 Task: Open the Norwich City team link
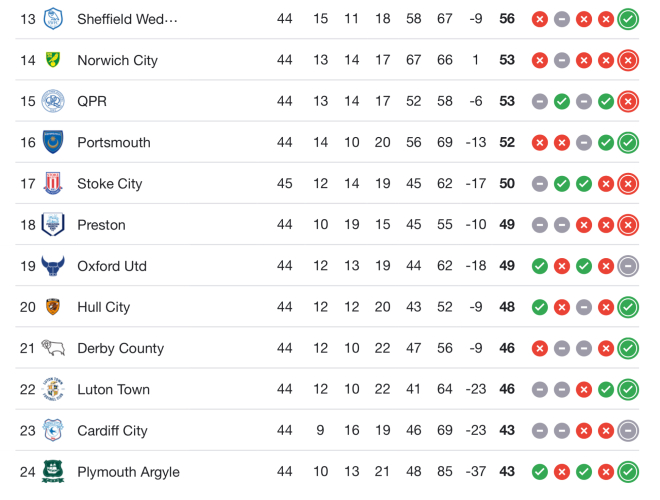[117, 60]
